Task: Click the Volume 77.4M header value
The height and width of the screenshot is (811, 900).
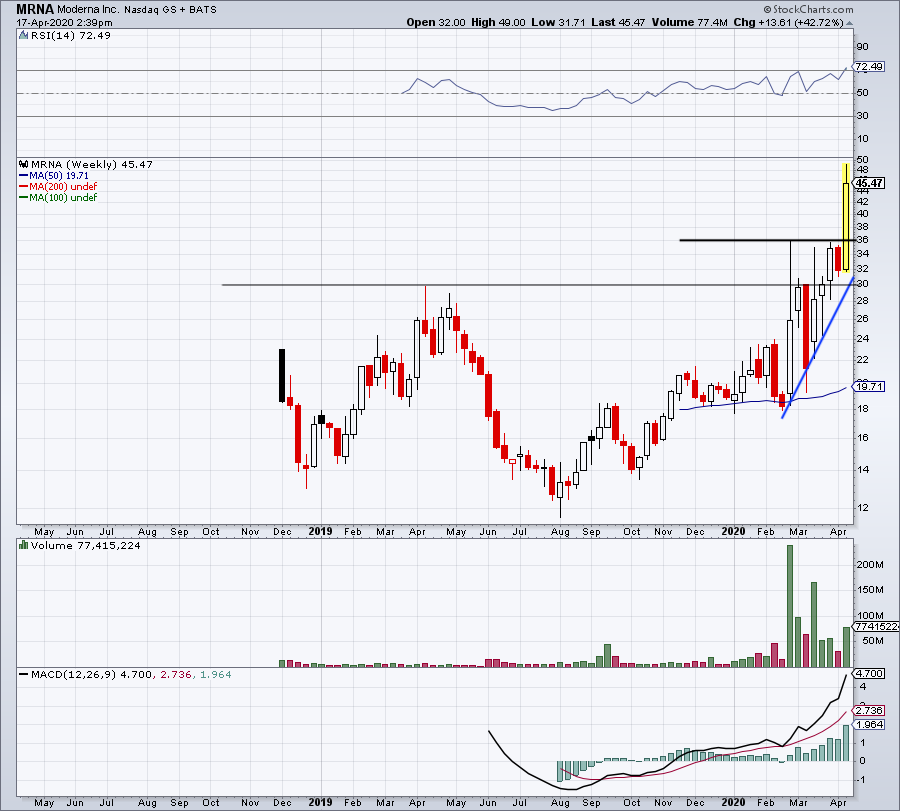Action: 689,22
